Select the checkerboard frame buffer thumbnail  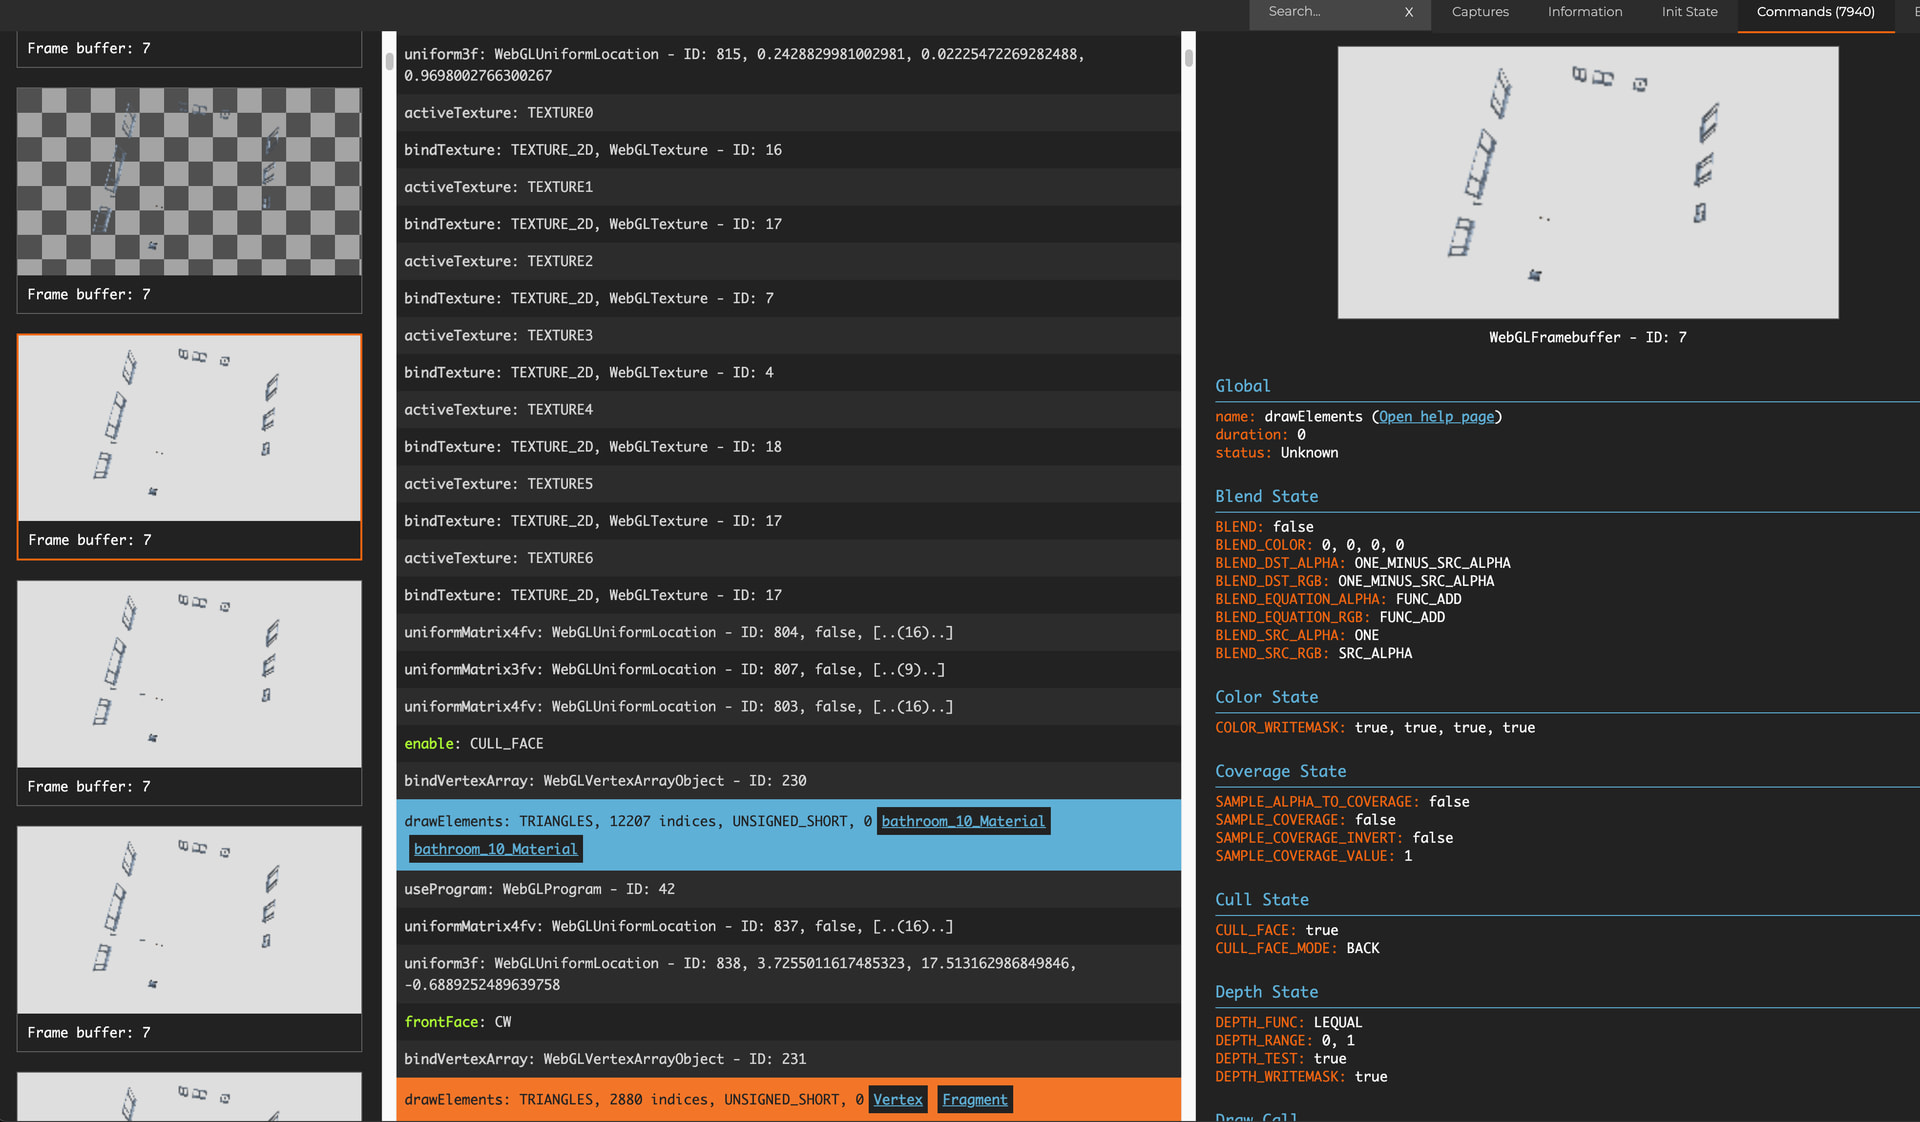pos(189,182)
